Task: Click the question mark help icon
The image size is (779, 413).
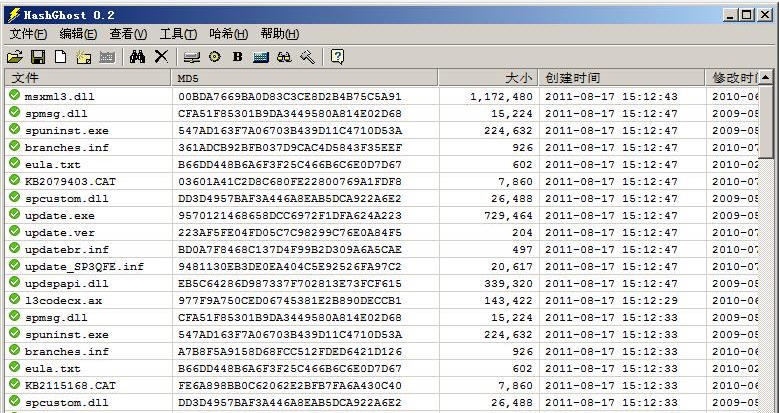Action: (x=337, y=57)
